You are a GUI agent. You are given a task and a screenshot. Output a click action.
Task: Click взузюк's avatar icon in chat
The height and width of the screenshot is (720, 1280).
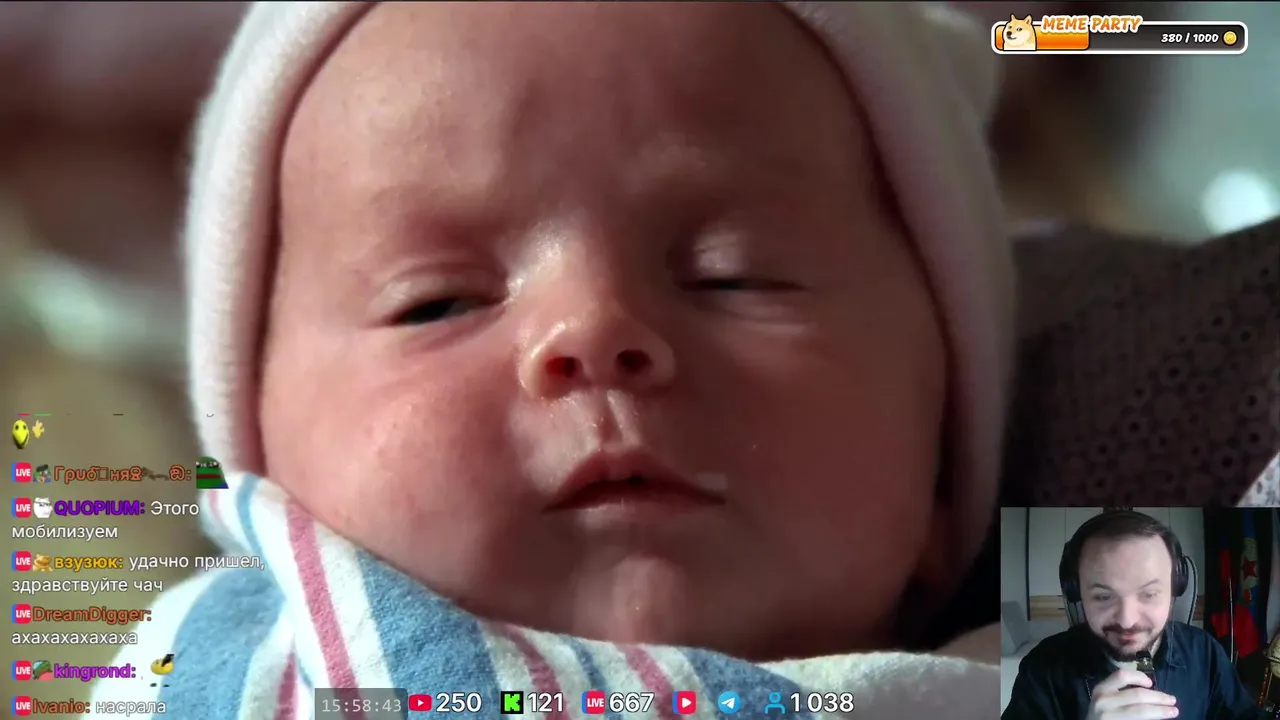(x=42, y=562)
